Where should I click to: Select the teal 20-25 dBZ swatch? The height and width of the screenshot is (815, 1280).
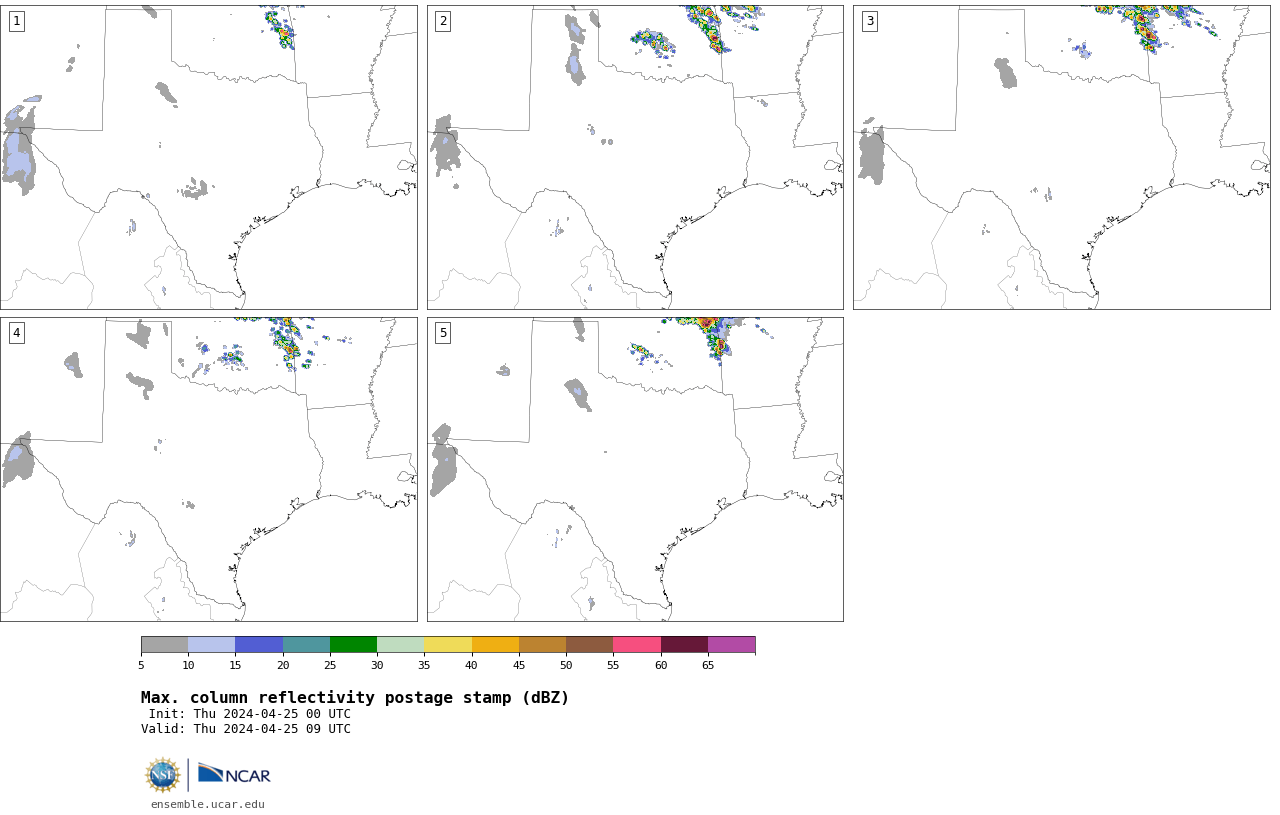click(x=306, y=644)
